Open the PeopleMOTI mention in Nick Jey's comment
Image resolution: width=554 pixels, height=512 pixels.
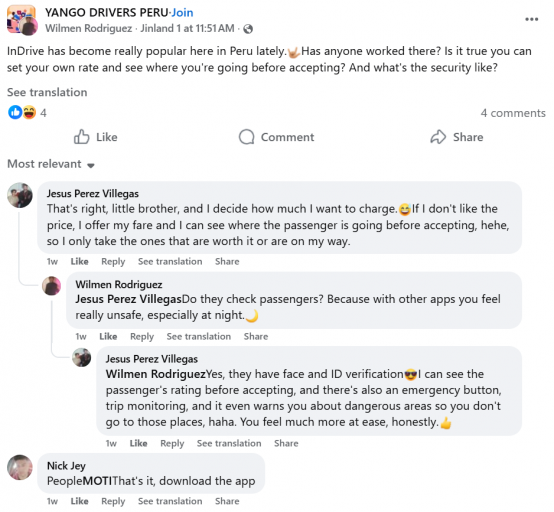pos(79,481)
